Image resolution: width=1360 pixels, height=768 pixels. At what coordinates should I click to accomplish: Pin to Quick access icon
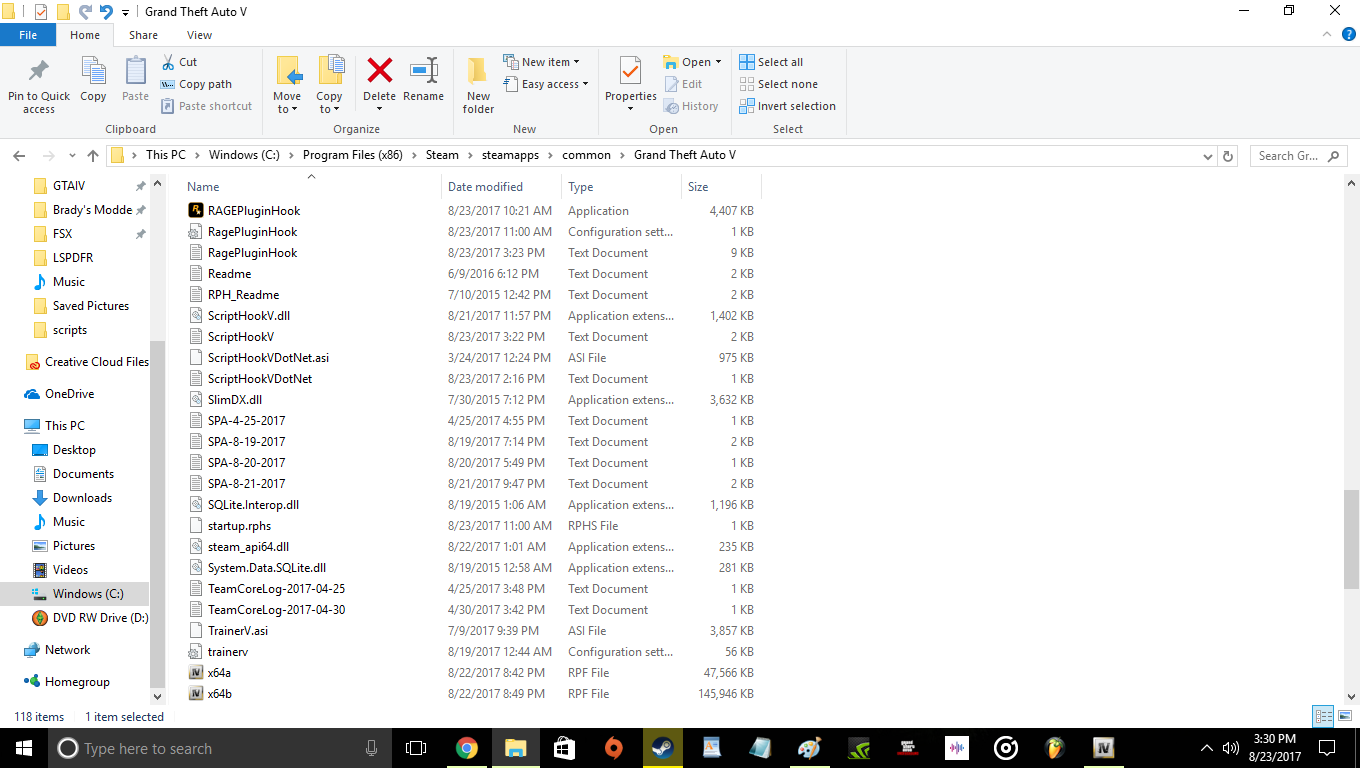click(39, 85)
